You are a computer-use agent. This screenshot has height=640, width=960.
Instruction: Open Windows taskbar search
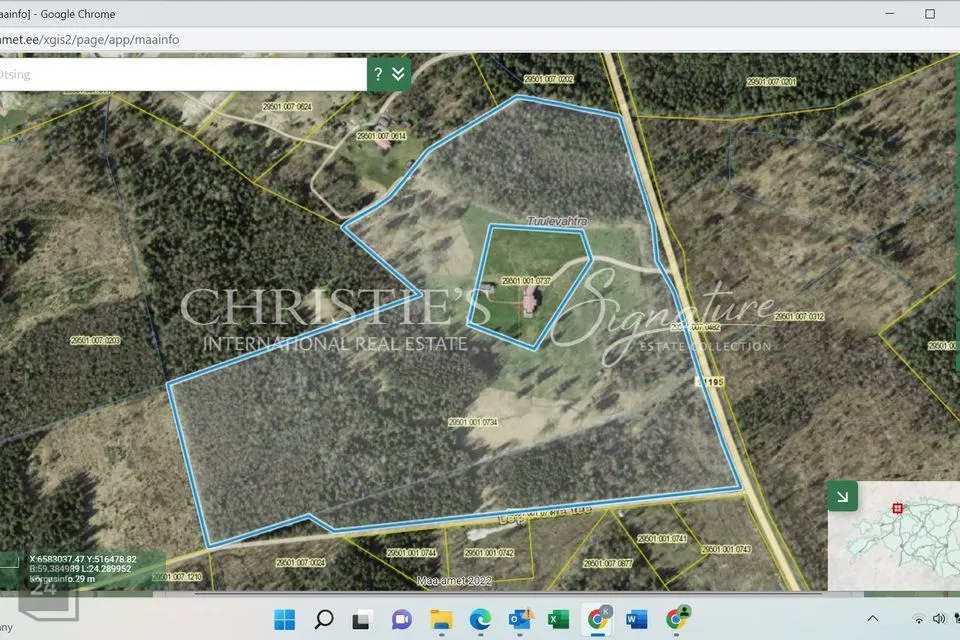point(324,619)
